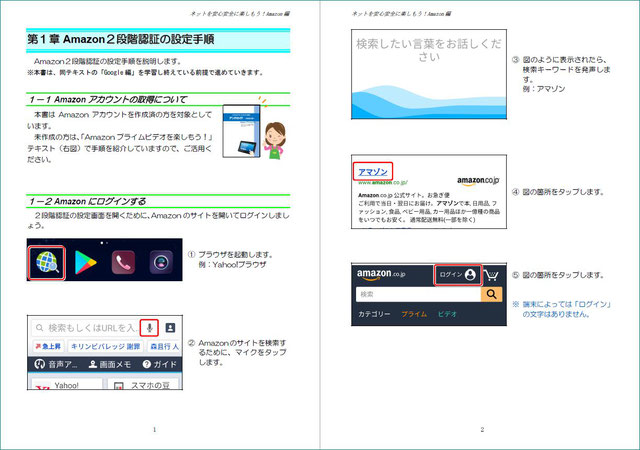Open the スマホの豆 tab thumbnail
Image resolution: width=640 pixels, height=450 pixels.
143,384
